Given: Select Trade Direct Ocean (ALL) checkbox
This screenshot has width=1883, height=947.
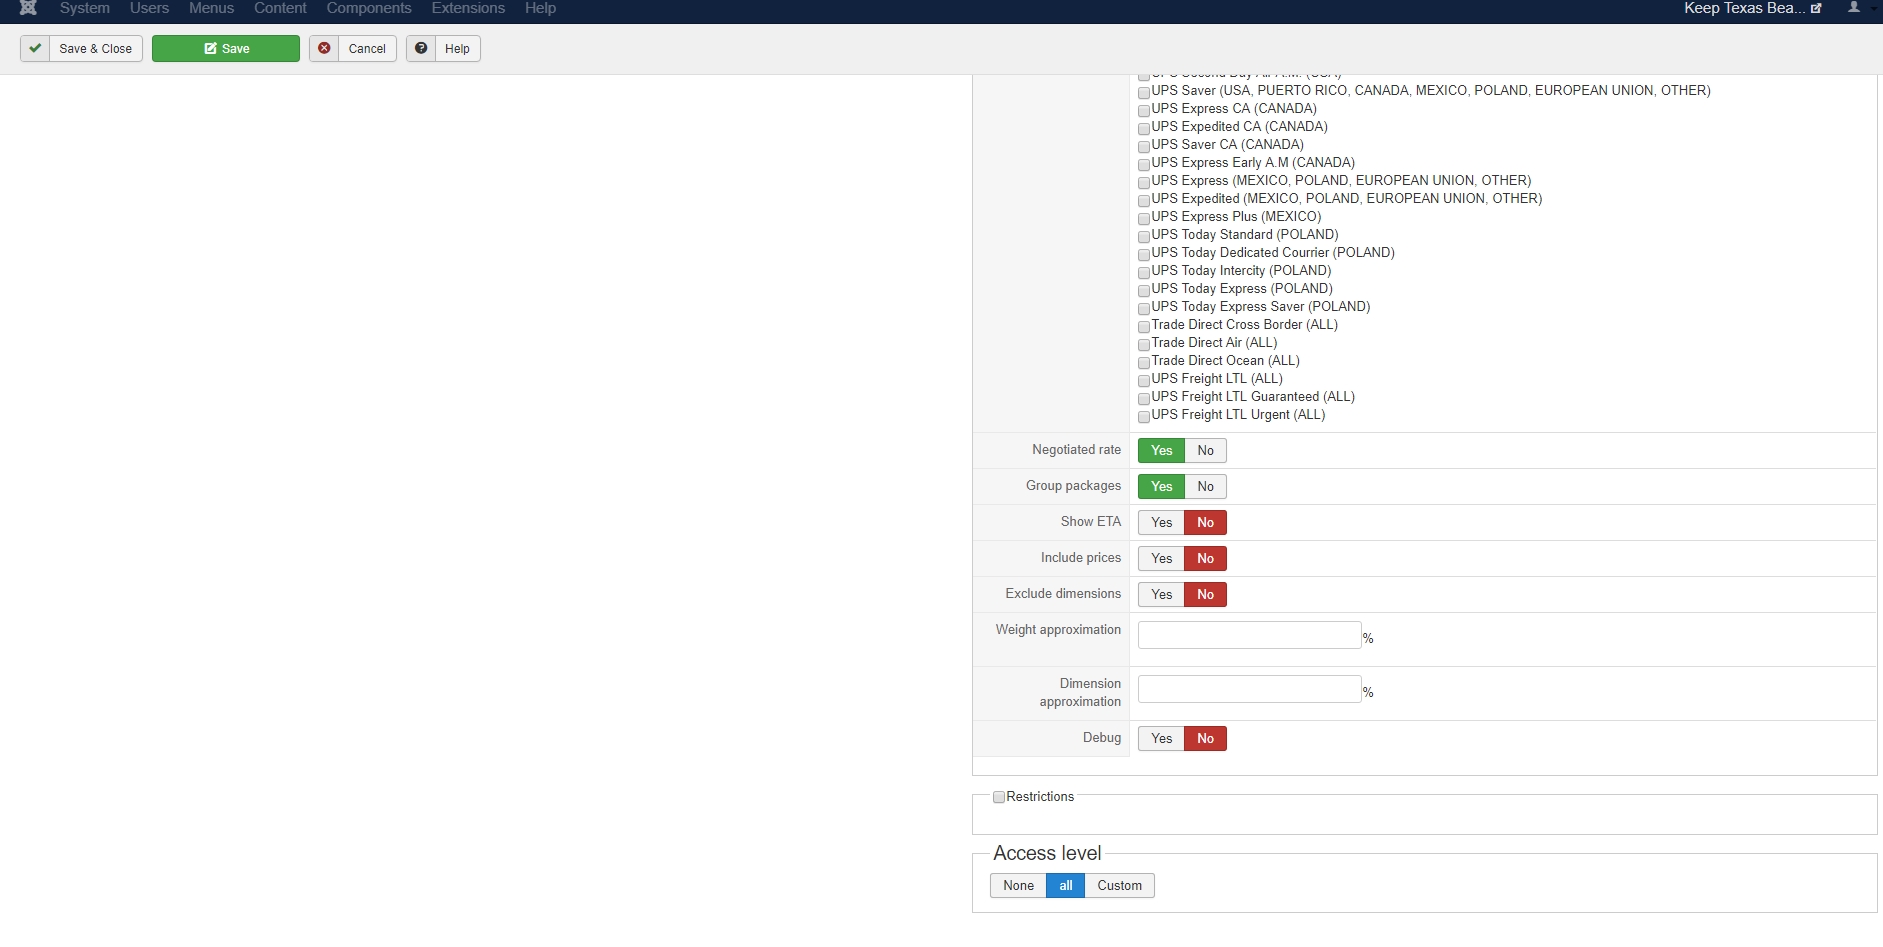Looking at the screenshot, I should coord(1144,362).
